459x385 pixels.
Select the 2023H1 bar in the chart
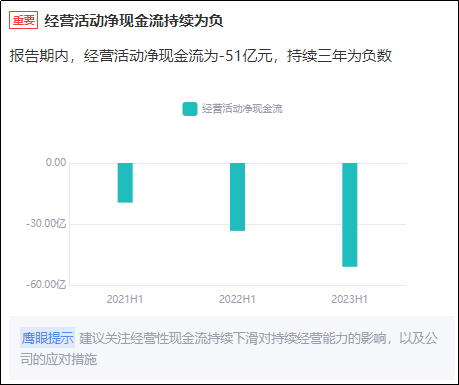[x=350, y=215]
